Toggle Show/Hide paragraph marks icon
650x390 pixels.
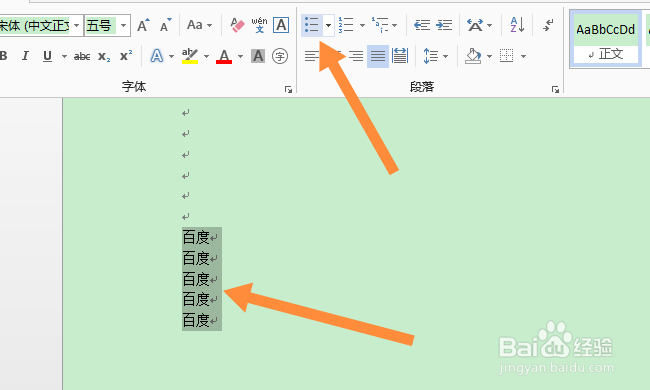pos(548,25)
